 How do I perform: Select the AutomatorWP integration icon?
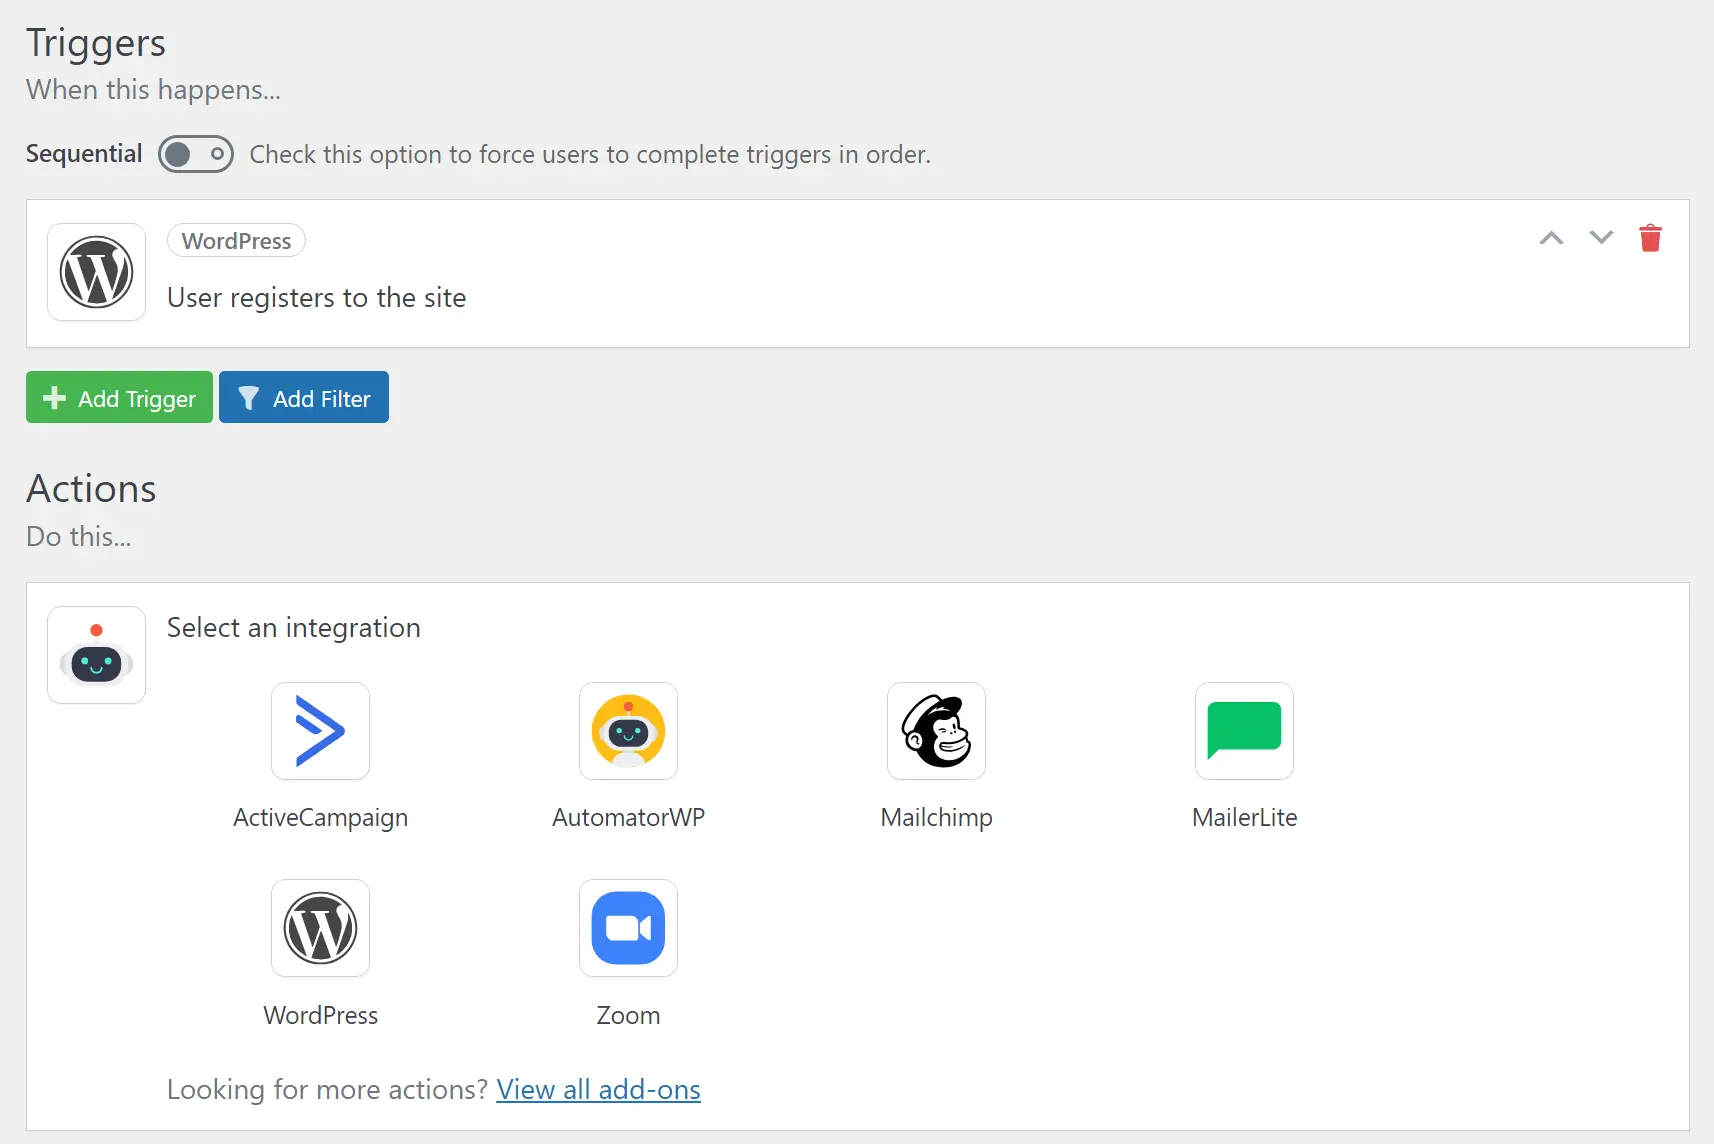click(628, 731)
